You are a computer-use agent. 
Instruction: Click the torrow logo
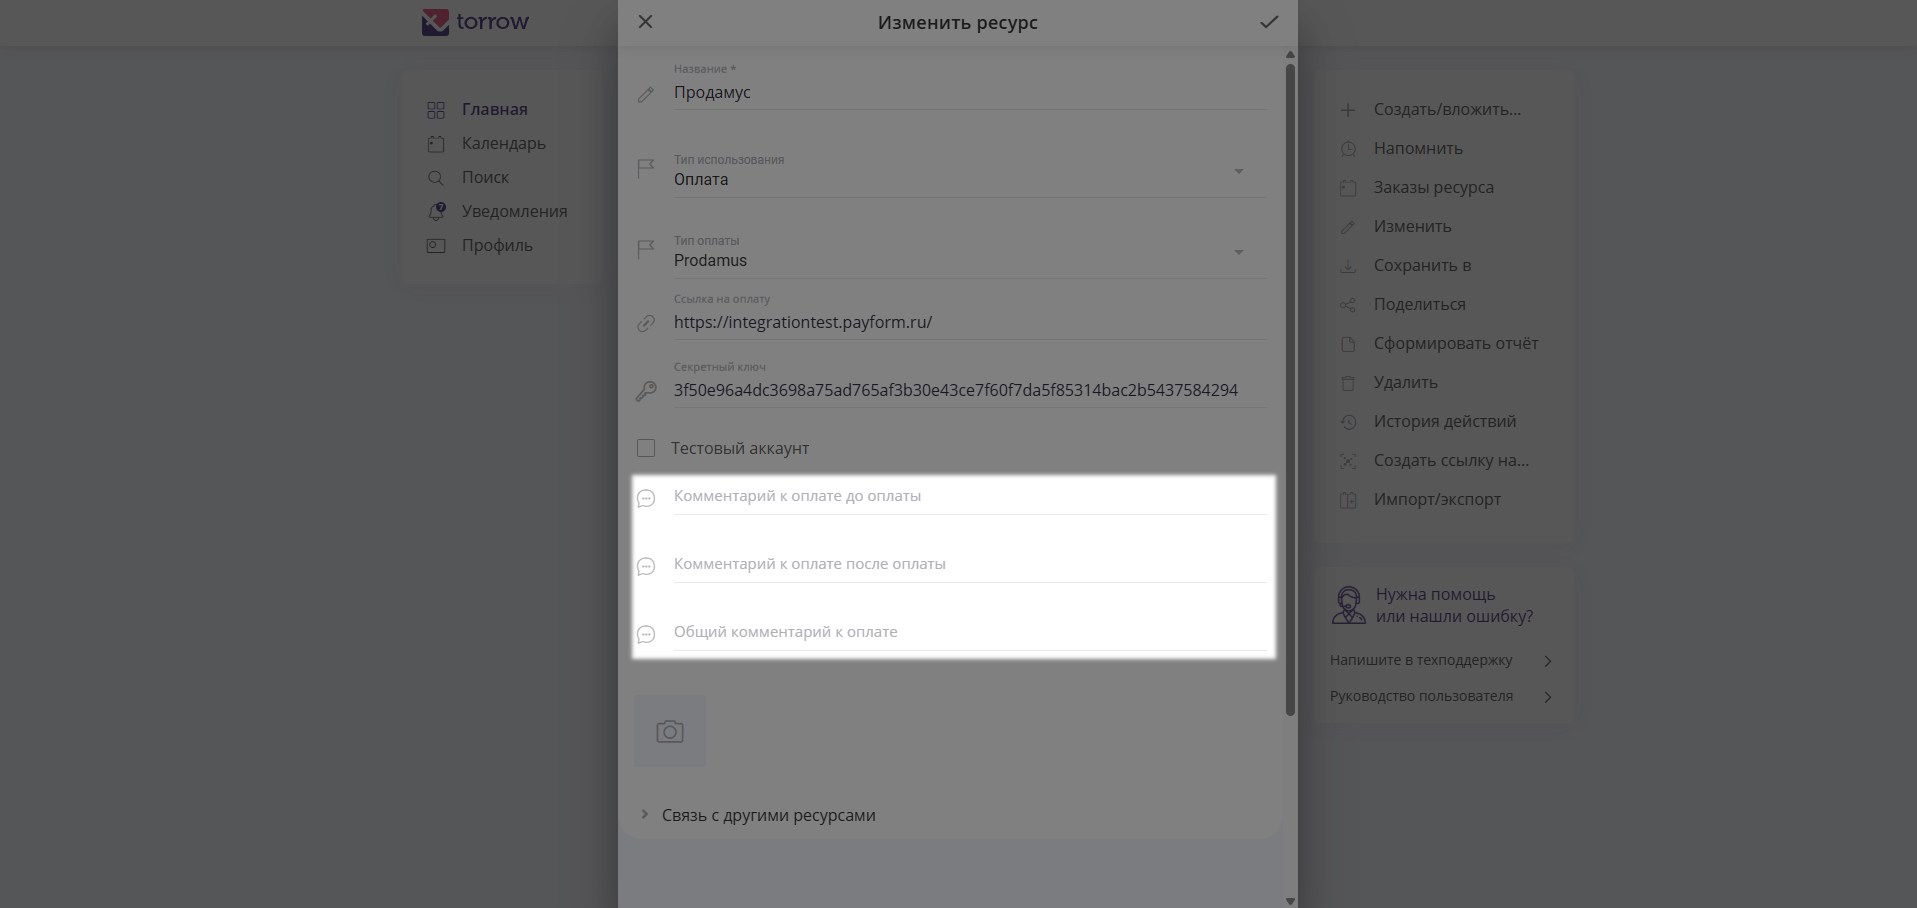(x=476, y=22)
